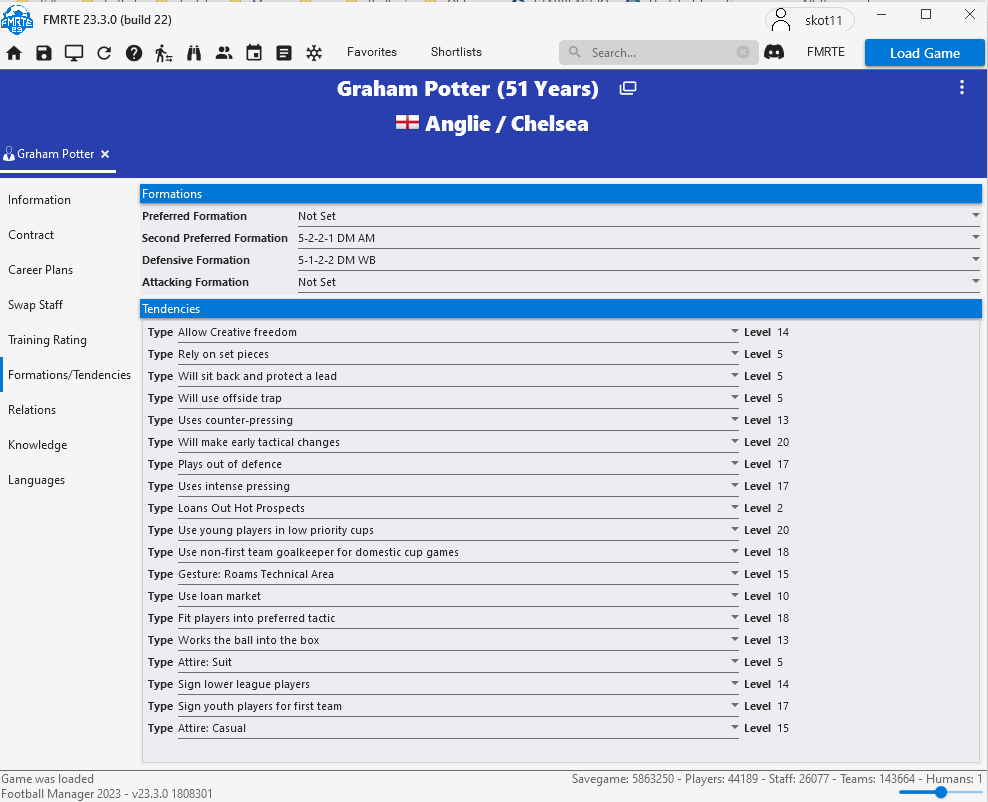Open Help via the question mark icon

(133, 53)
